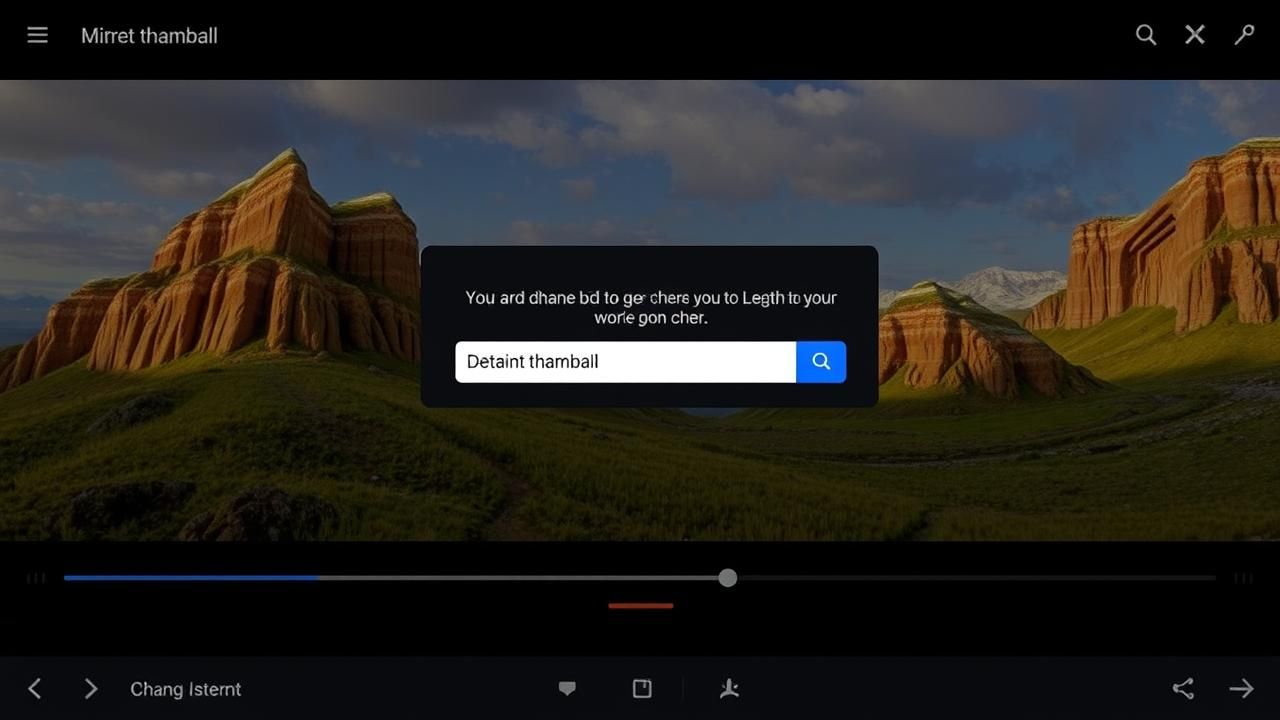Click the gray slider handle on timeline
This screenshot has height=720, width=1280.
pos(728,578)
